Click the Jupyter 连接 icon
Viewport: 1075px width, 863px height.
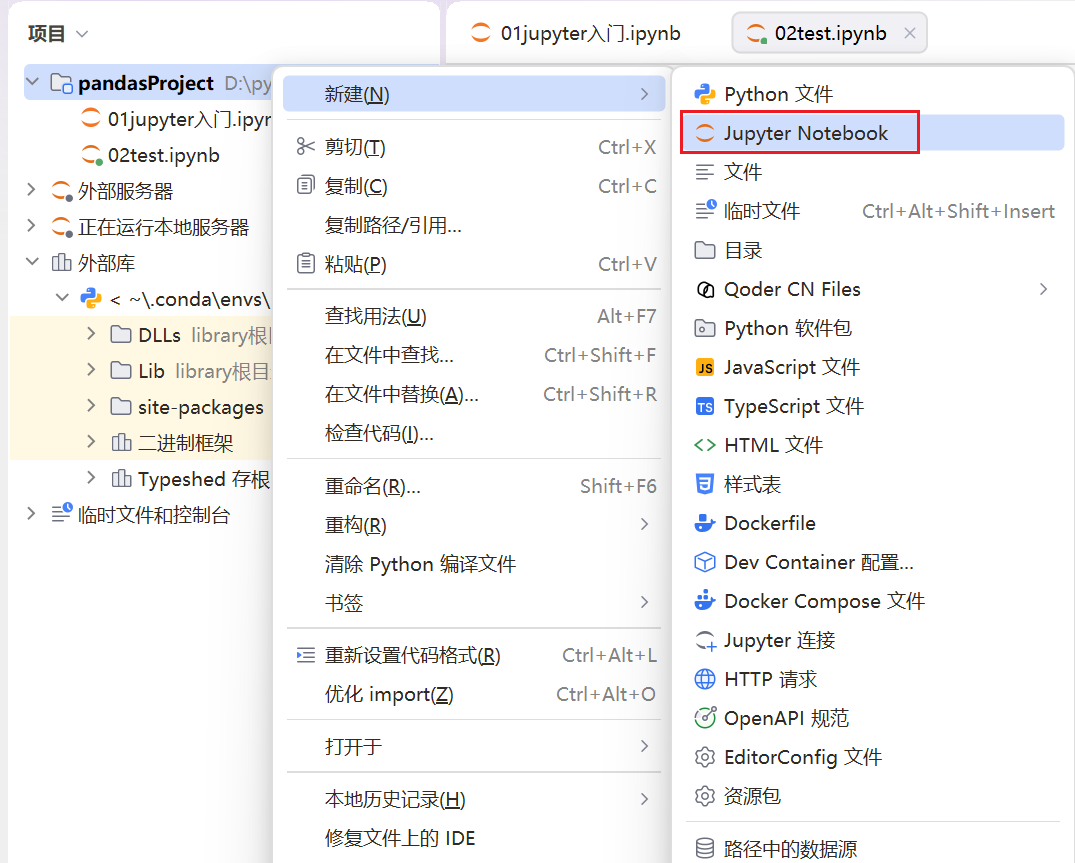(x=705, y=640)
